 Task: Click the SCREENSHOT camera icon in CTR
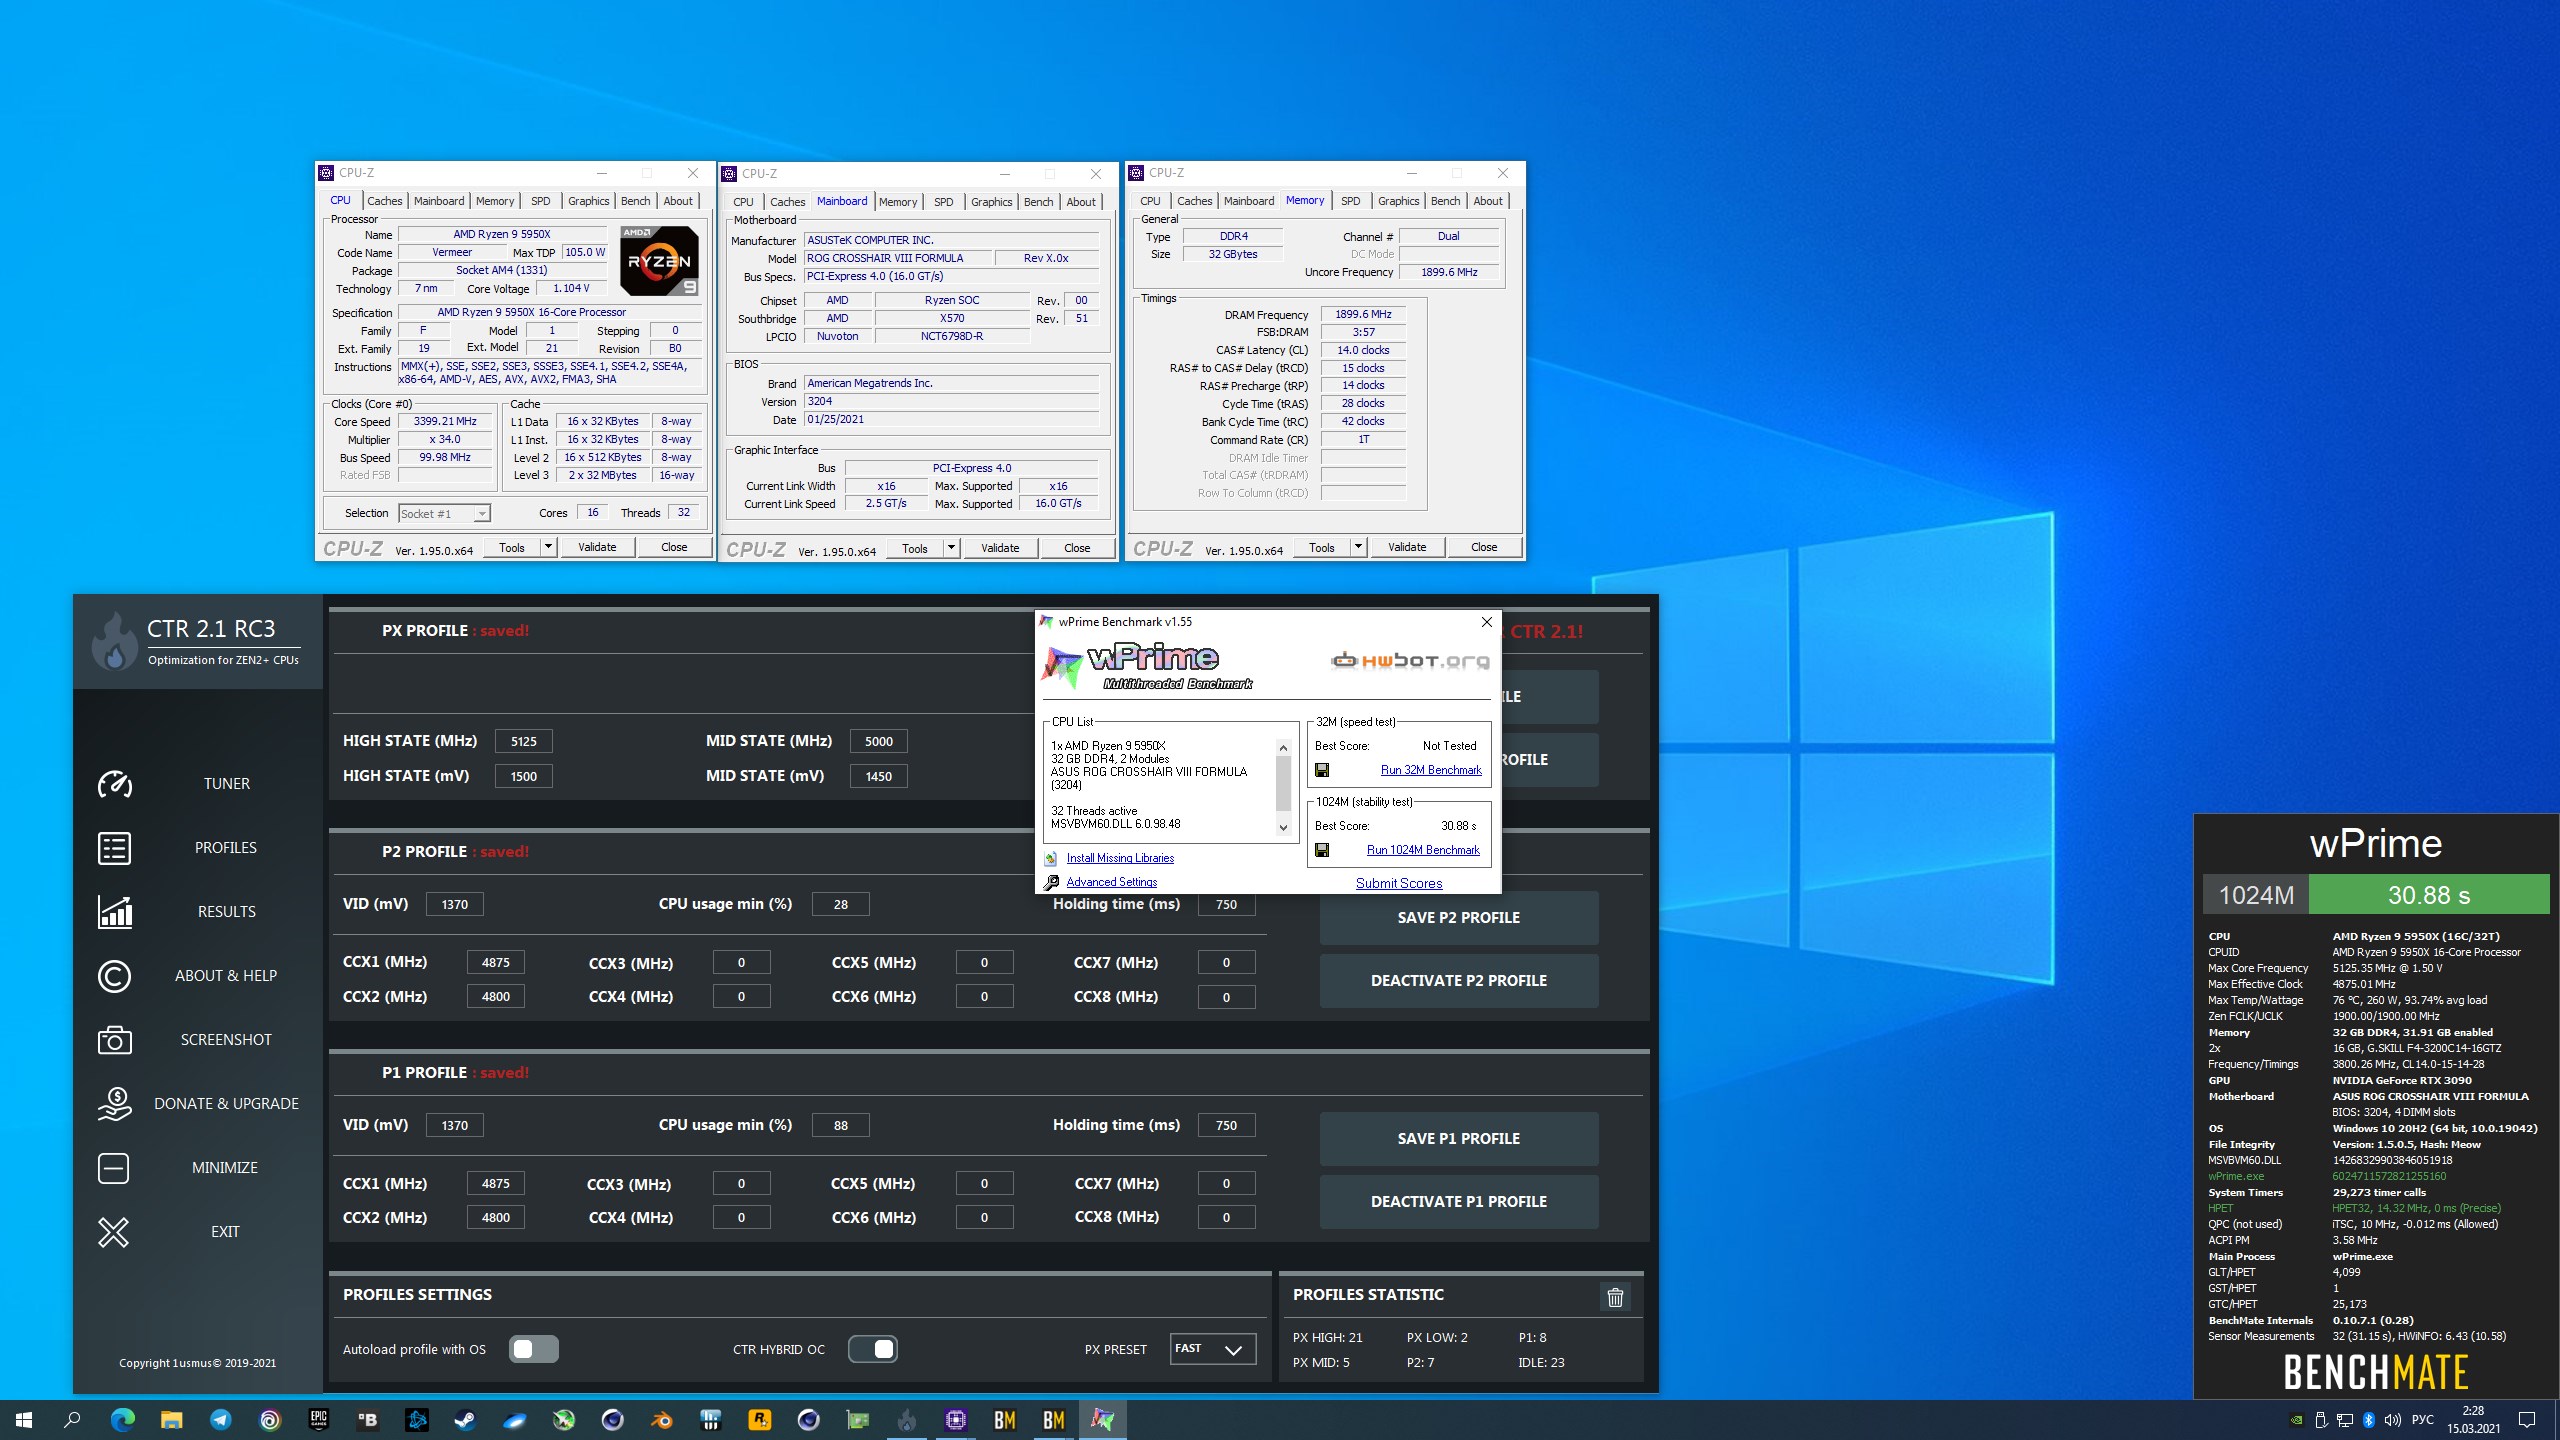(x=114, y=1040)
